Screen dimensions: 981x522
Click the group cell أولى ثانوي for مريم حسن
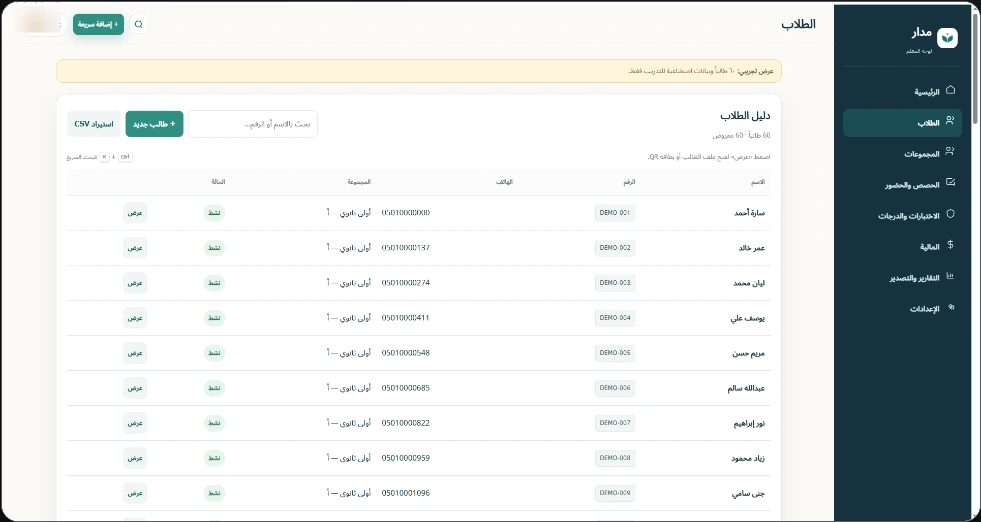point(348,353)
